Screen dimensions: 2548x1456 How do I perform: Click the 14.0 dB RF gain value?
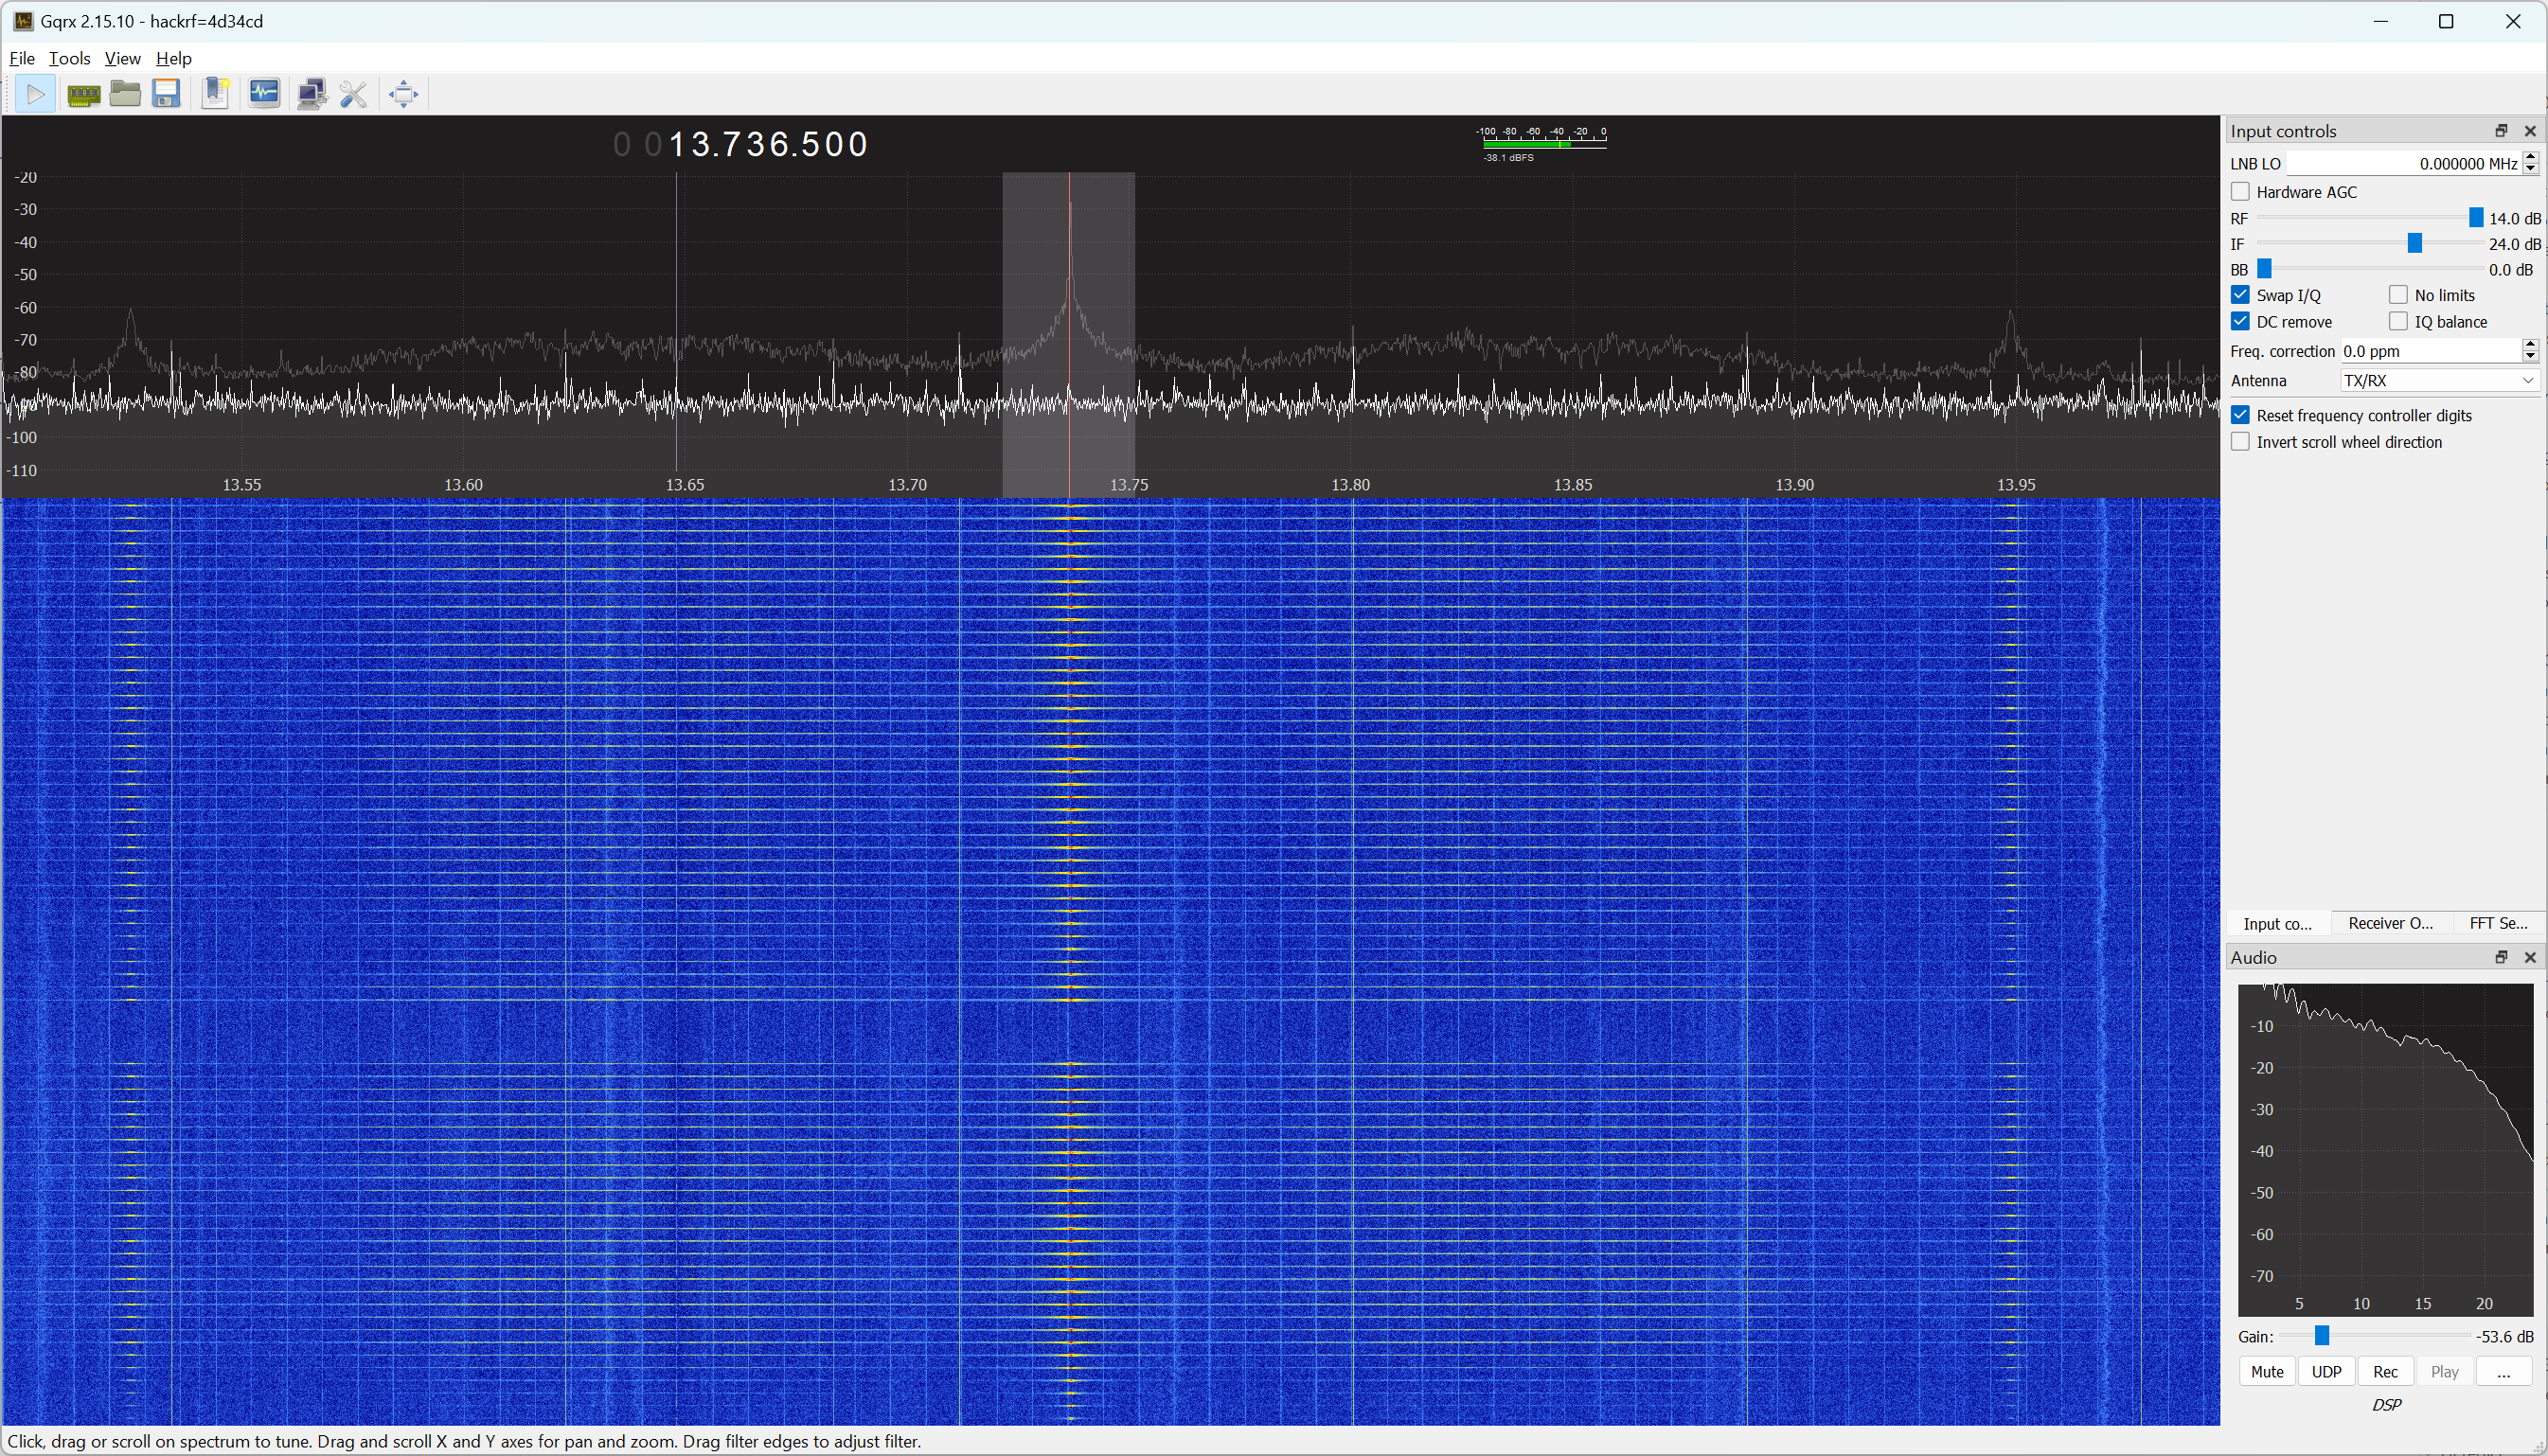pos(2514,218)
